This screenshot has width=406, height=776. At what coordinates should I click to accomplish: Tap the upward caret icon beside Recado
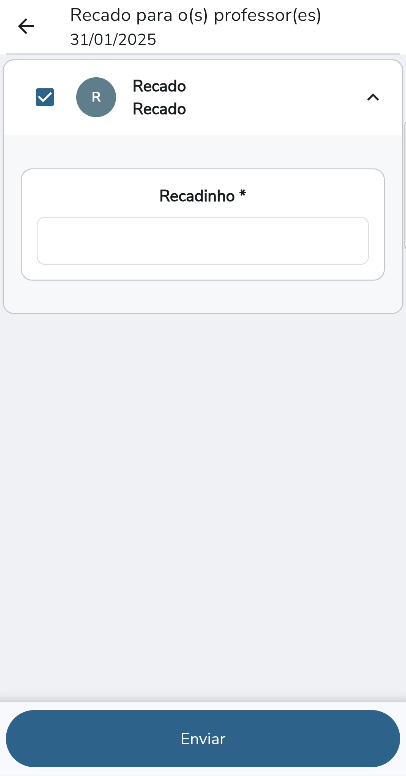point(373,97)
